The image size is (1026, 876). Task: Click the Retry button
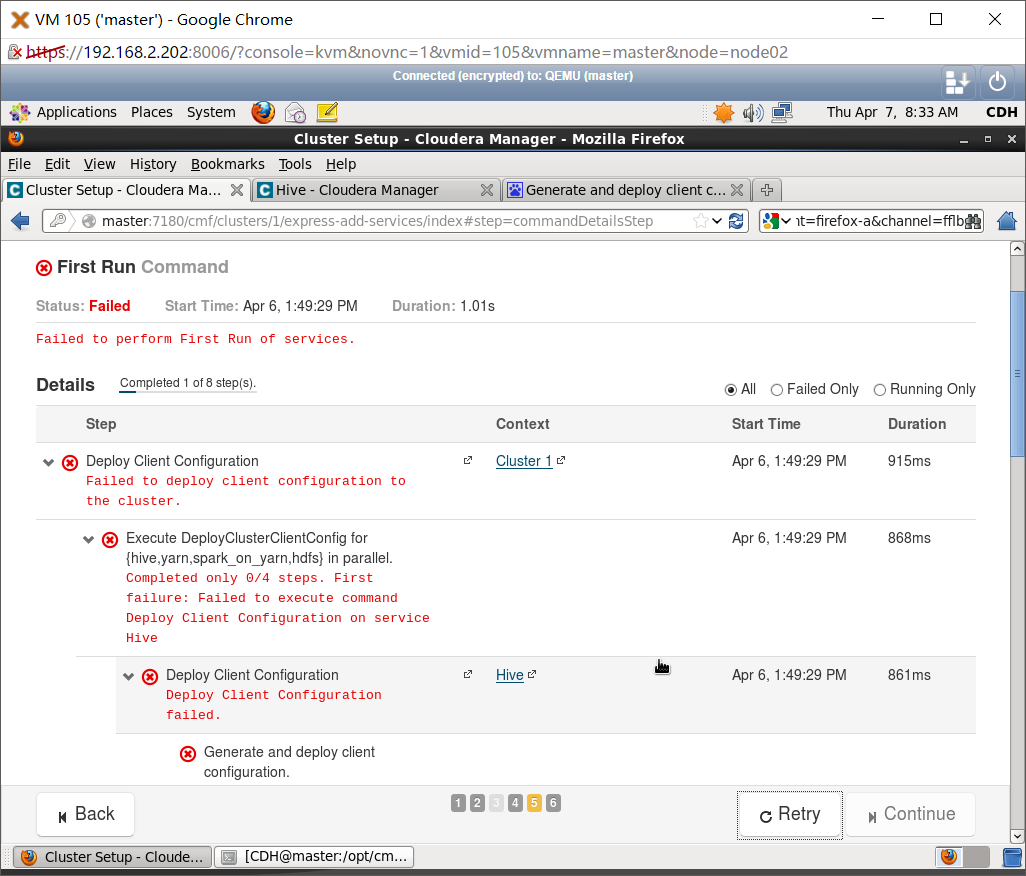[x=790, y=815]
